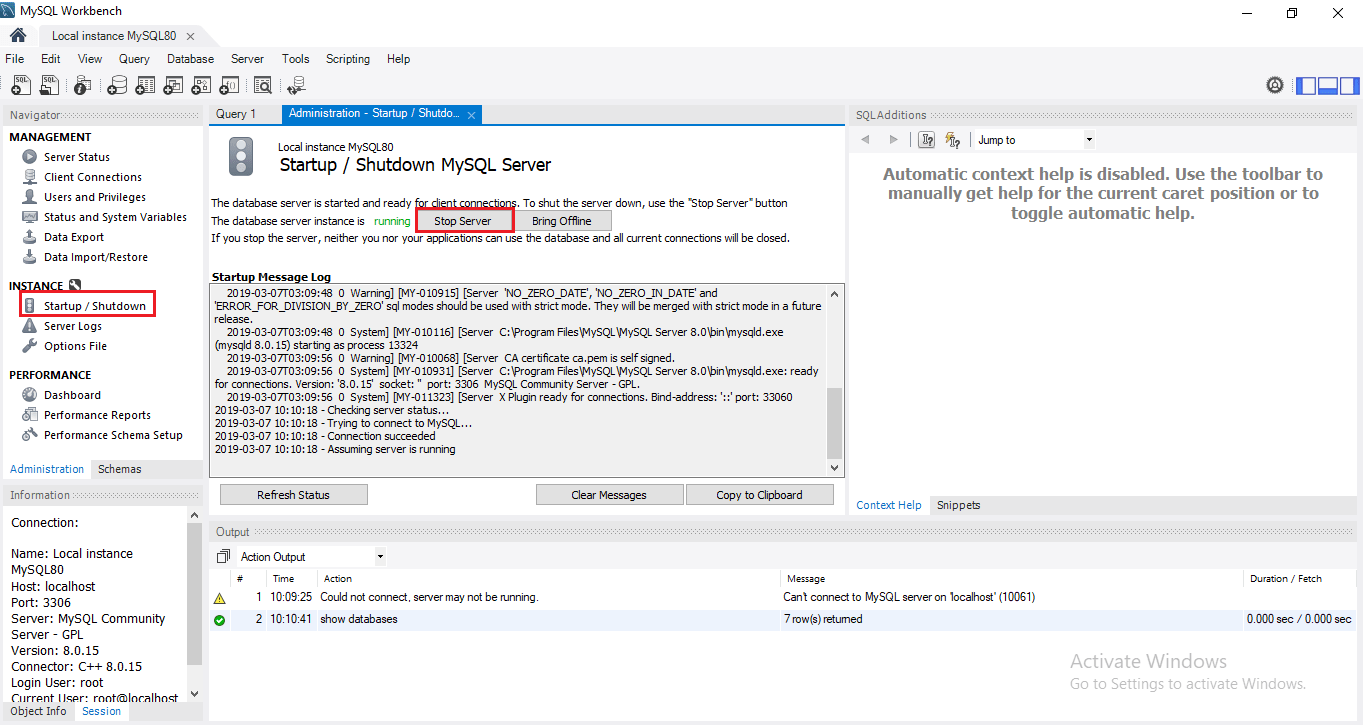Image resolution: width=1363 pixels, height=725 pixels.
Task: Switch to the Query 1 tab
Action: pos(236,114)
